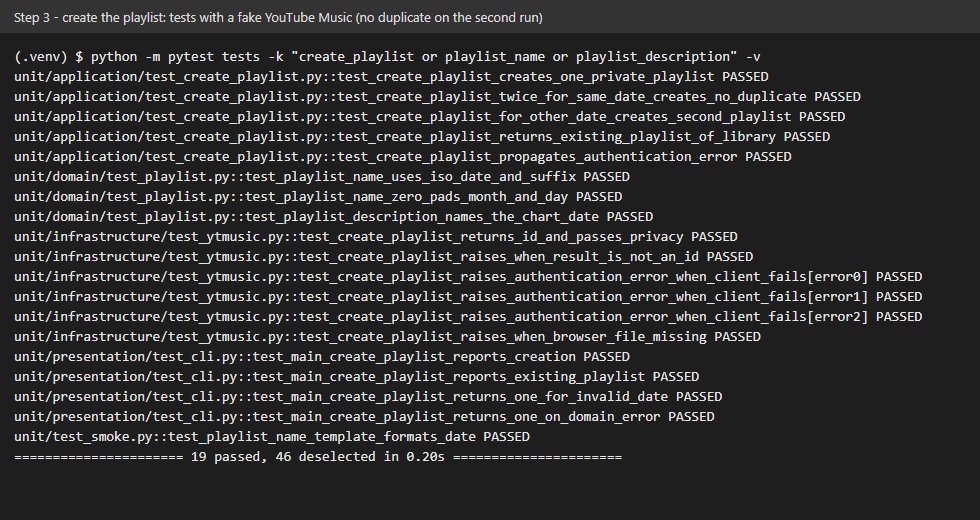The width and height of the screenshot is (980, 520).
Task: Click test_main_create_playlist_returns_one_on_domain_error line
Action: tap(364, 416)
